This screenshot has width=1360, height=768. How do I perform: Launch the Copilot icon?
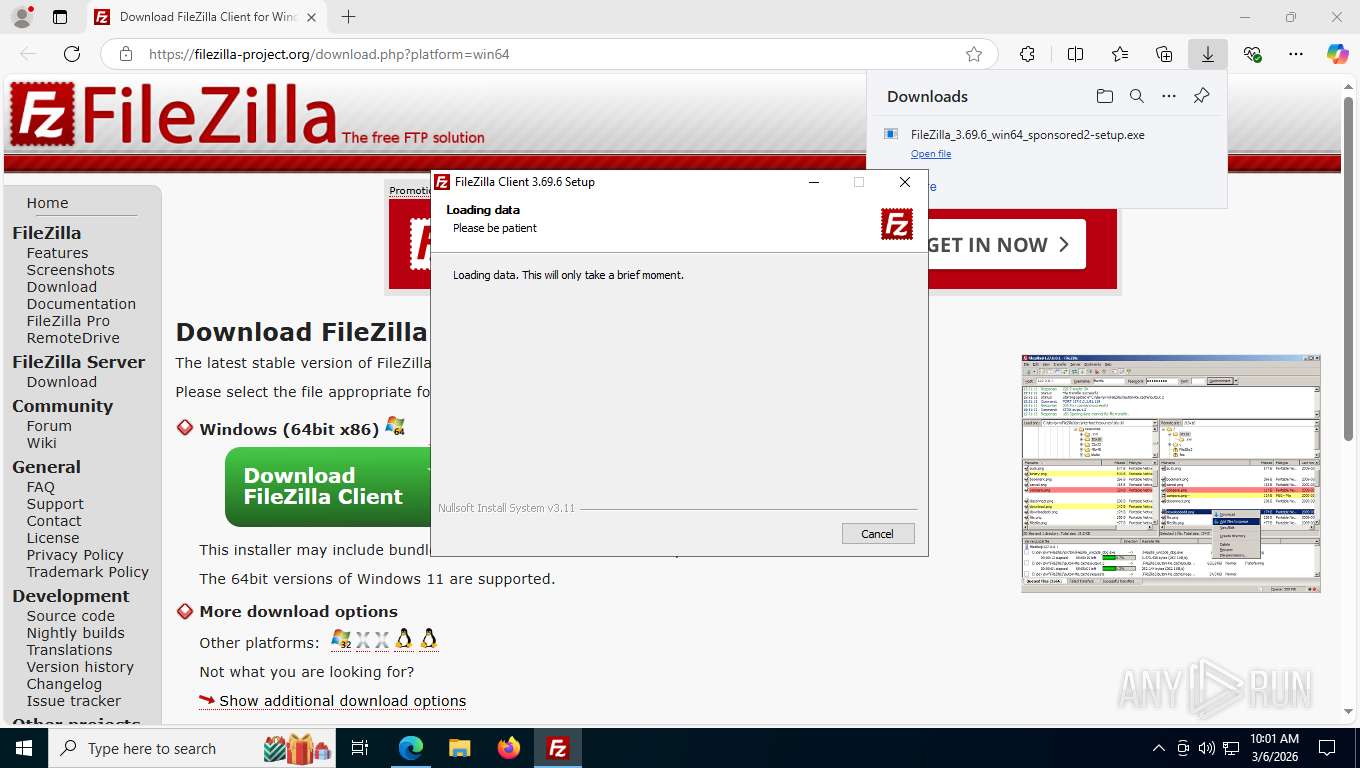(1338, 54)
